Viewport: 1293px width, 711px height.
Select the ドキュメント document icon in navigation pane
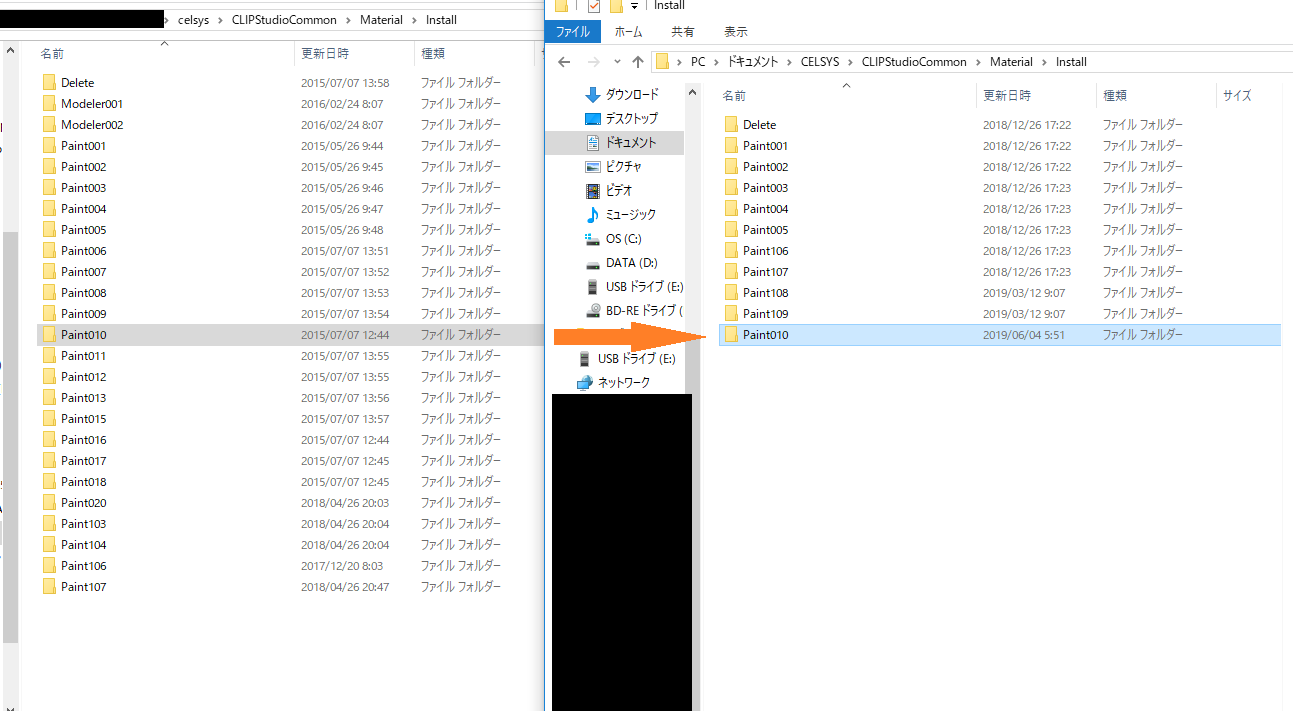point(593,142)
